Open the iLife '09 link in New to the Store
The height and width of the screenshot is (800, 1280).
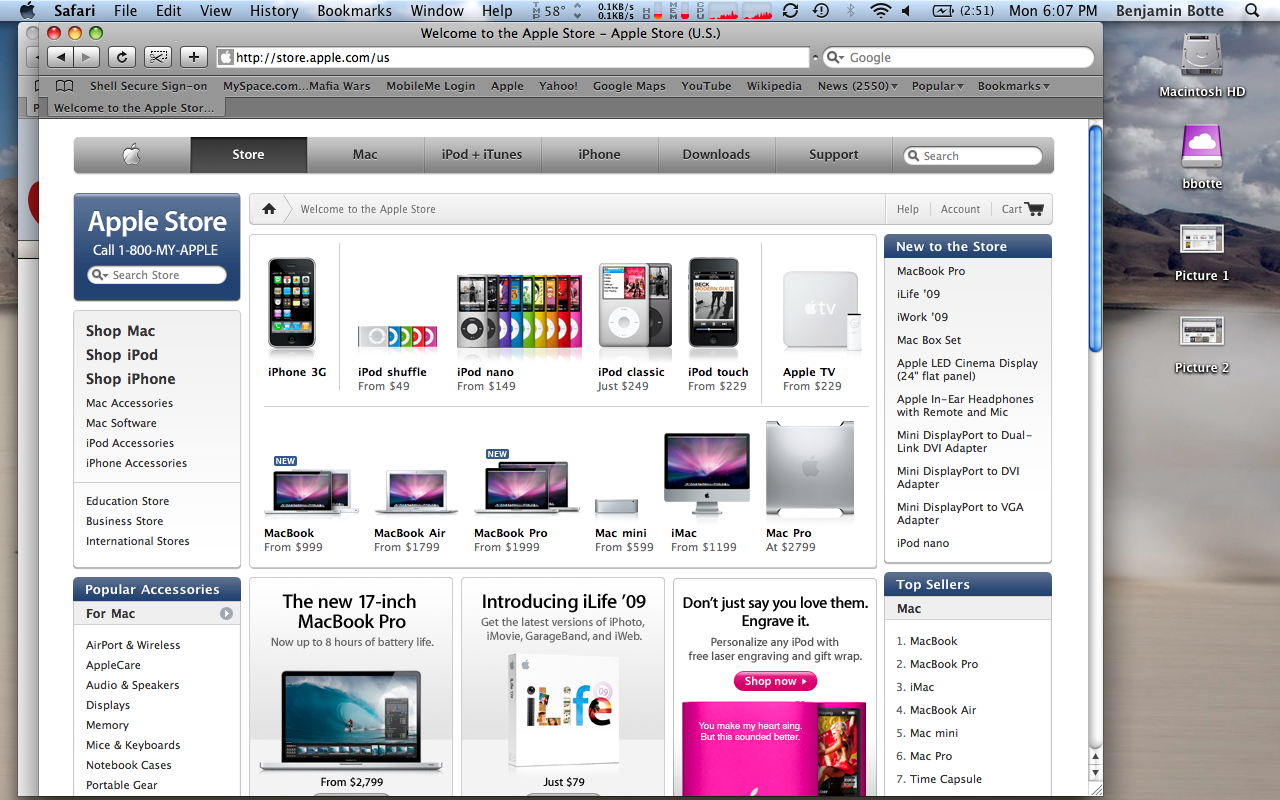(918, 294)
